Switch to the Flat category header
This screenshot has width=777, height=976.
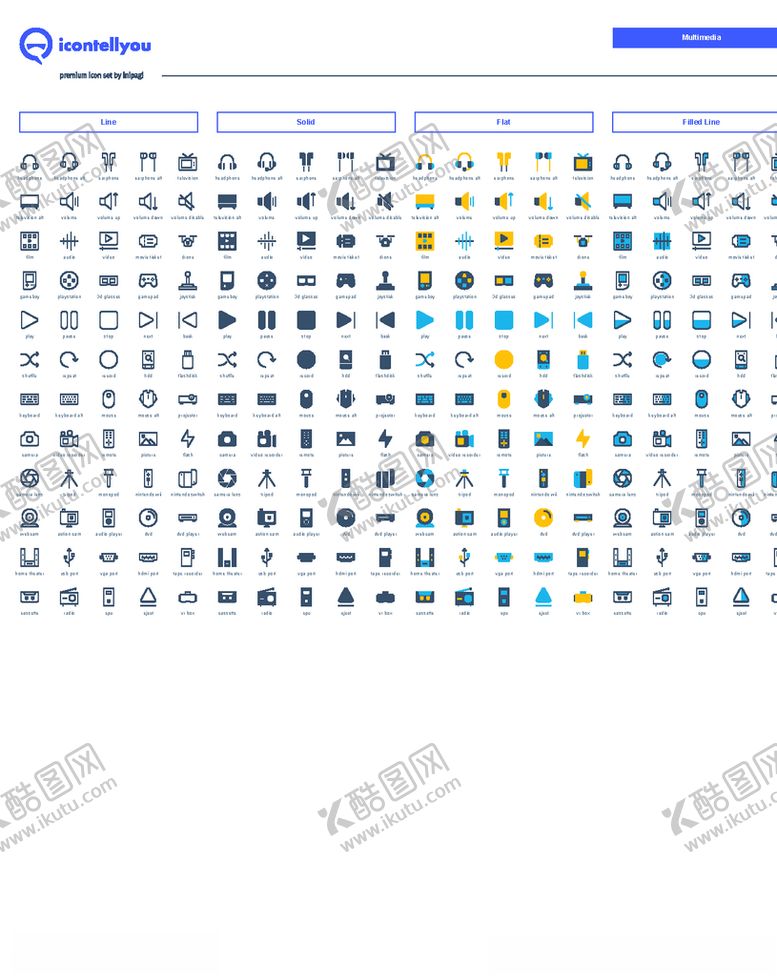pyautogui.click(x=503, y=122)
